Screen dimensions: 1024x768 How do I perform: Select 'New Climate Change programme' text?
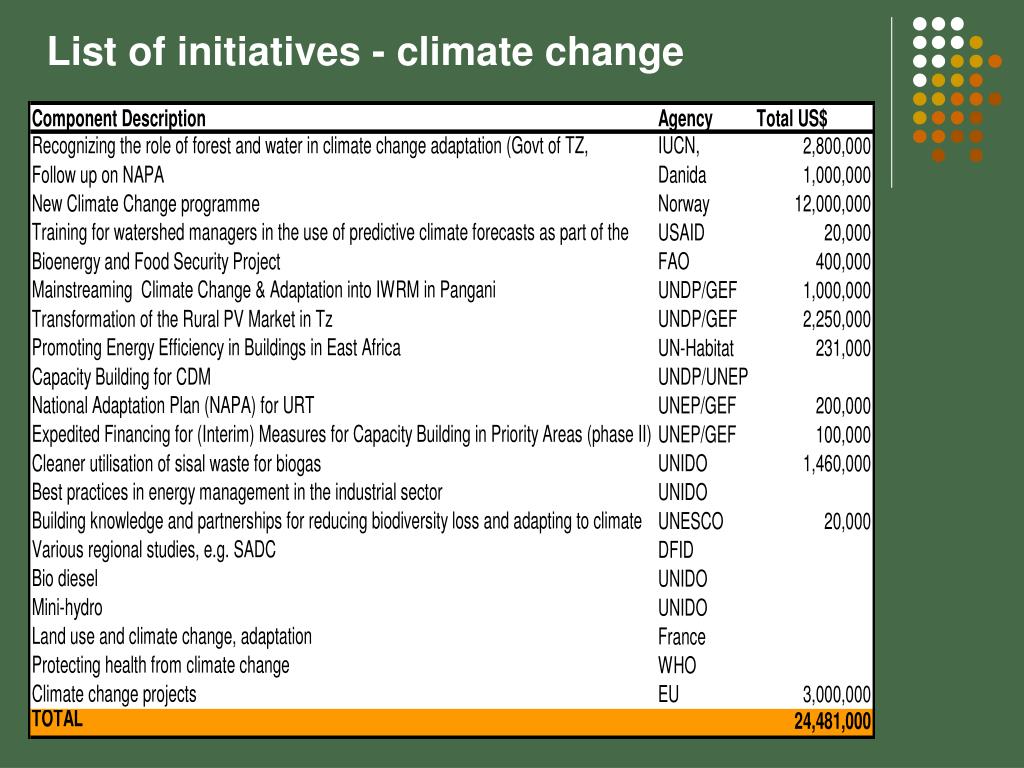[x=146, y=204]
